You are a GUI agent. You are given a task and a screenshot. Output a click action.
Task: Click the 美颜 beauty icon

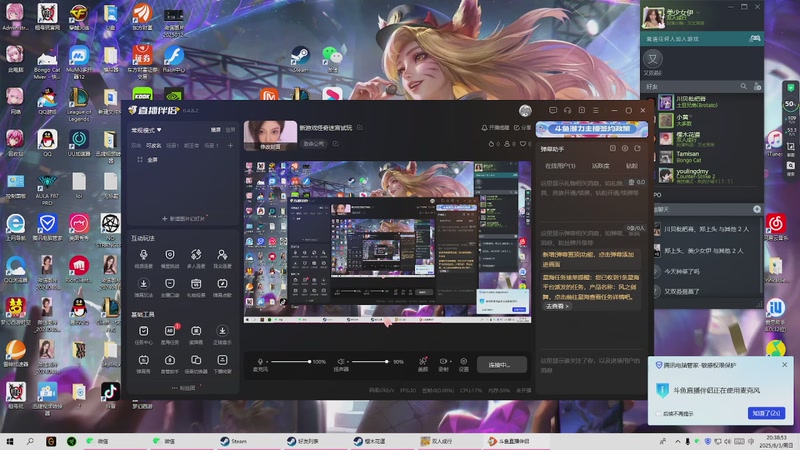click(x=423, y=364)
